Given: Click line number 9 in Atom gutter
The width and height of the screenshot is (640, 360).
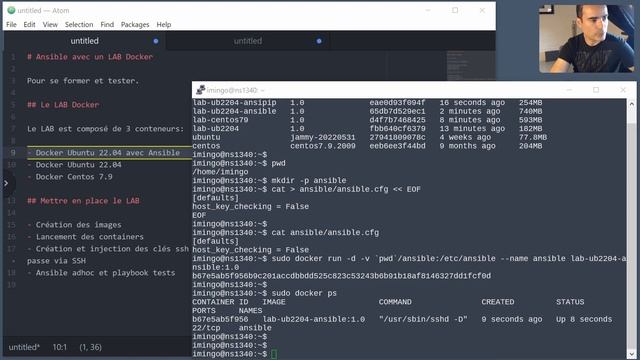Looking at the screenshot, I should 13,153.
